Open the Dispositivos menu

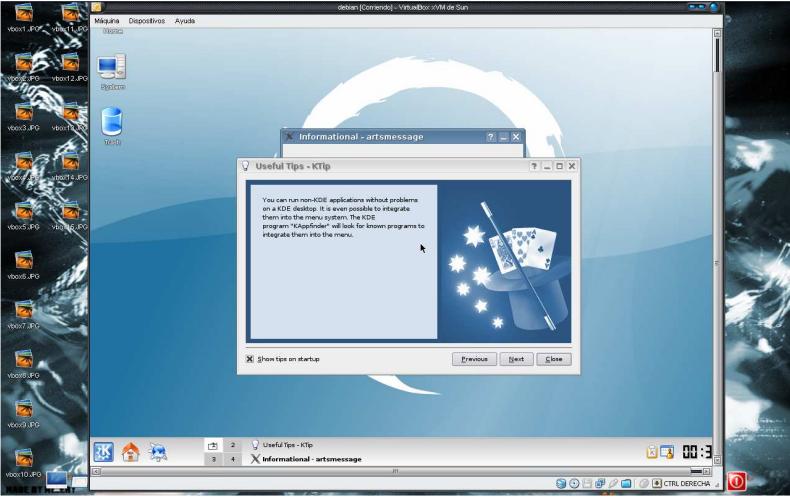pos(146,20)
